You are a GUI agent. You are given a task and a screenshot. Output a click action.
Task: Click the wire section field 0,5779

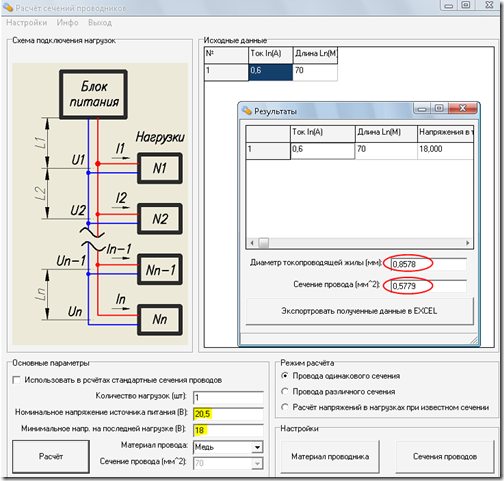pos(429,286)
